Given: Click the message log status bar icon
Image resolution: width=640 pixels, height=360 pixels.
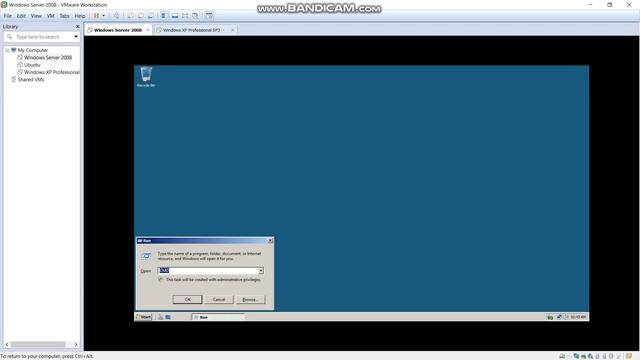Looking at the screenshot, I should [x=629, y=356].
